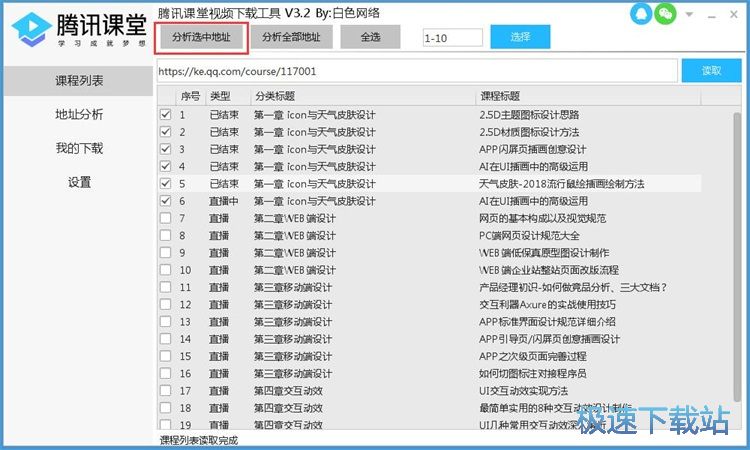
Task: Click 直播中 type in row 6
Action: 224,201
